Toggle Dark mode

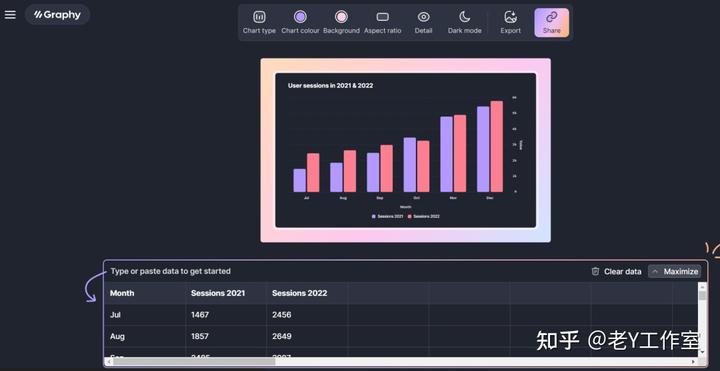(x=465, y=22)
